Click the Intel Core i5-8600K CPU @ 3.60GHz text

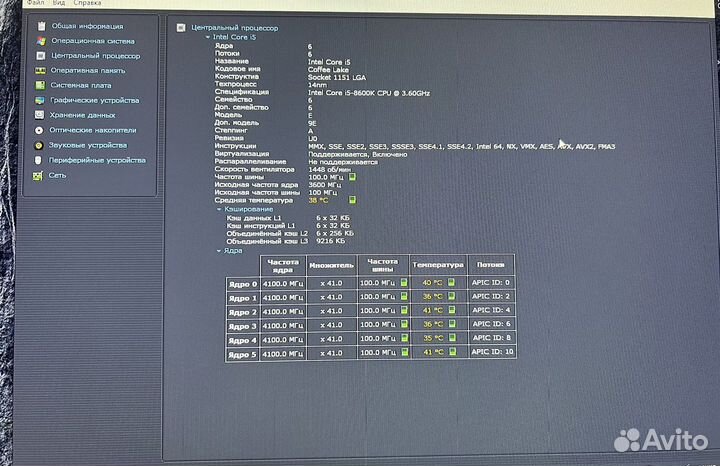coord(369,93)
